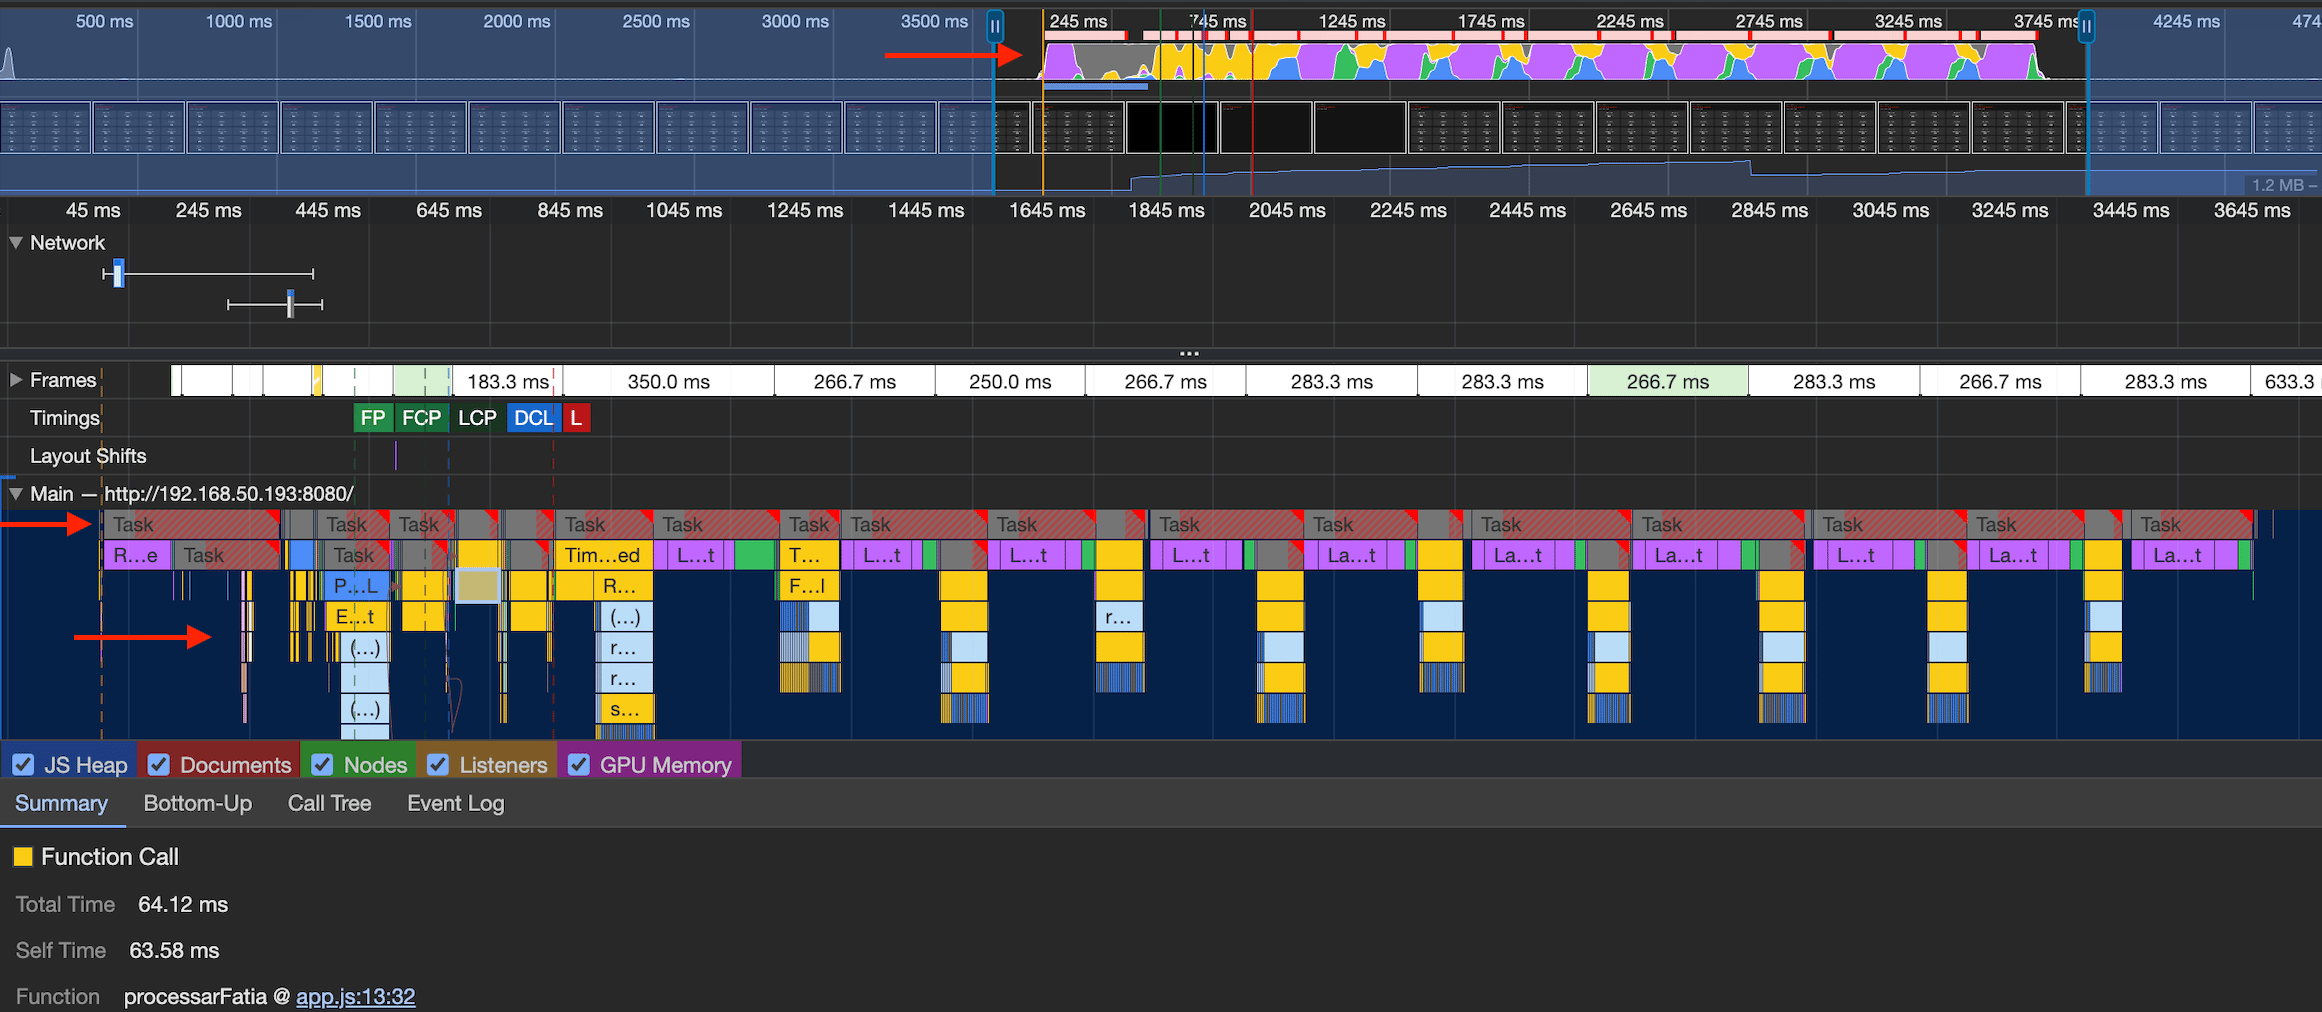Toggle the JS Heap checkbox
The height and width of the screenshot is (1012, 2322).
(23, 765)
